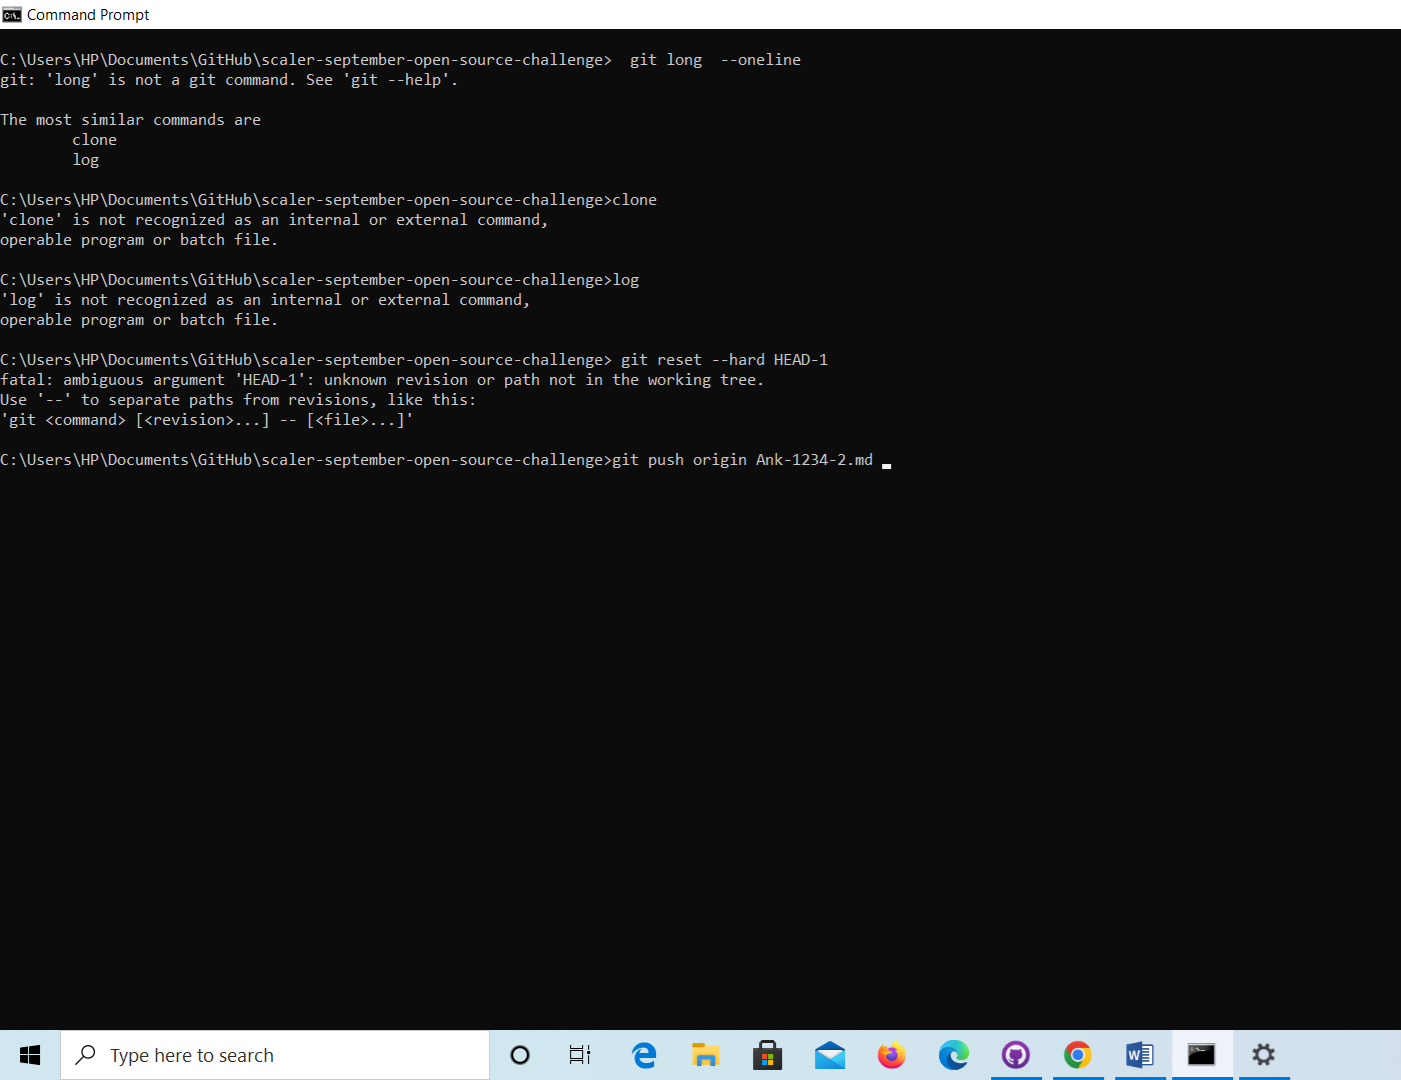This screenshot has height=1080, width=1401.
Task: Click the Command Prompt title bar icon
Action: coord(10,14)
